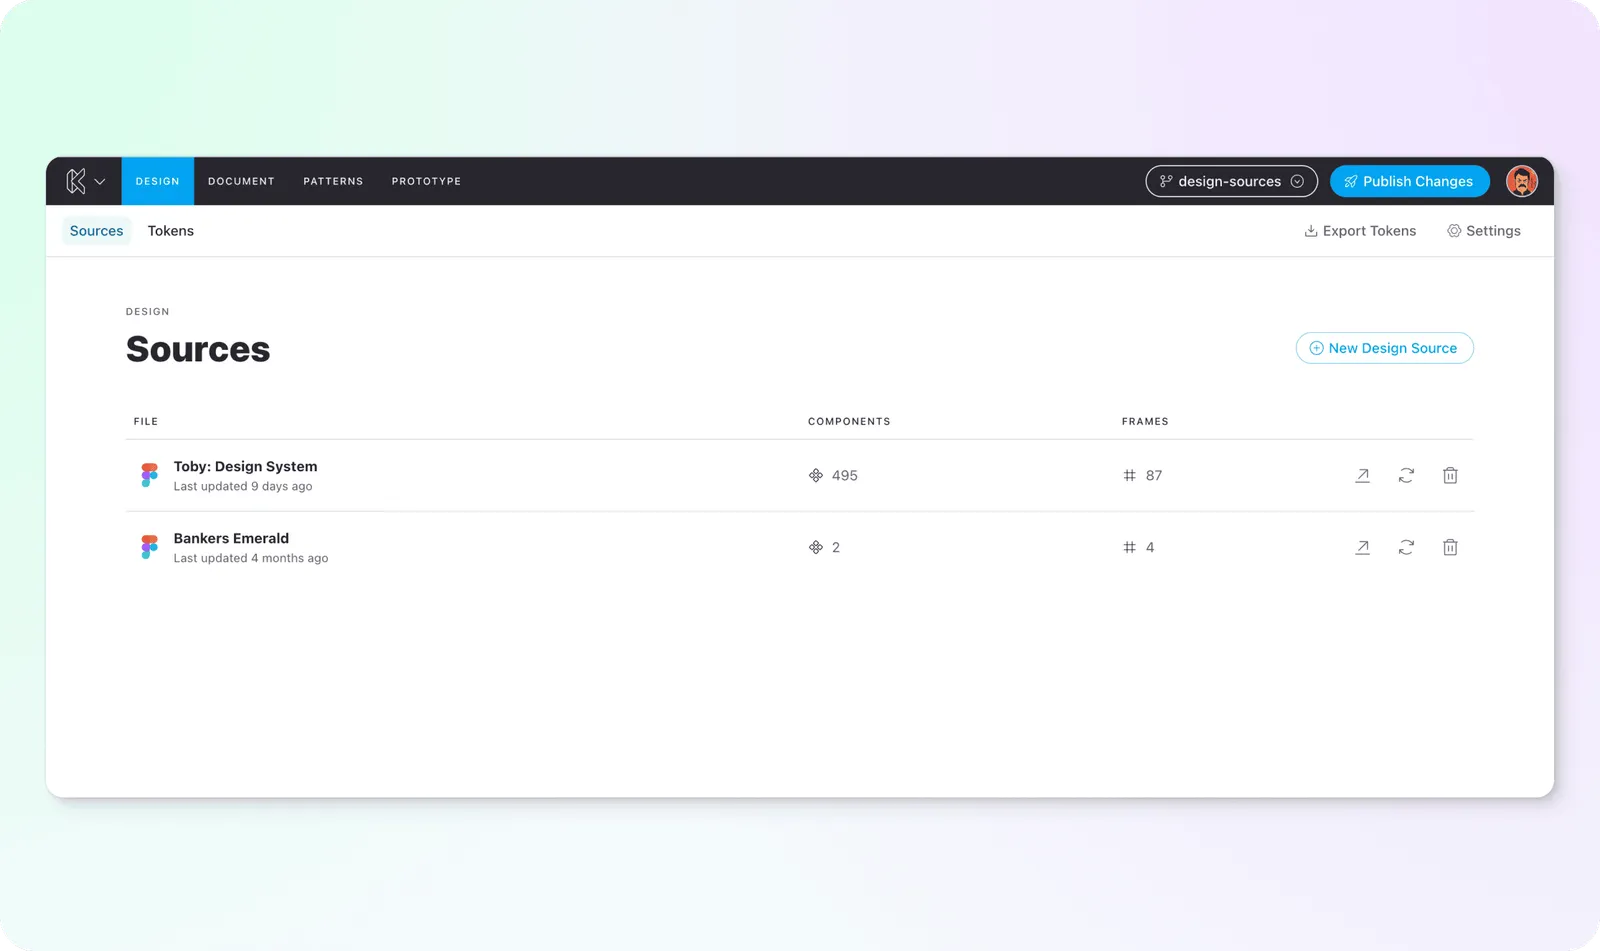The width and height of the screenshot is (1600, 951).
Task: Delete the Bankers Emerald source
Action: point(1450,547)
